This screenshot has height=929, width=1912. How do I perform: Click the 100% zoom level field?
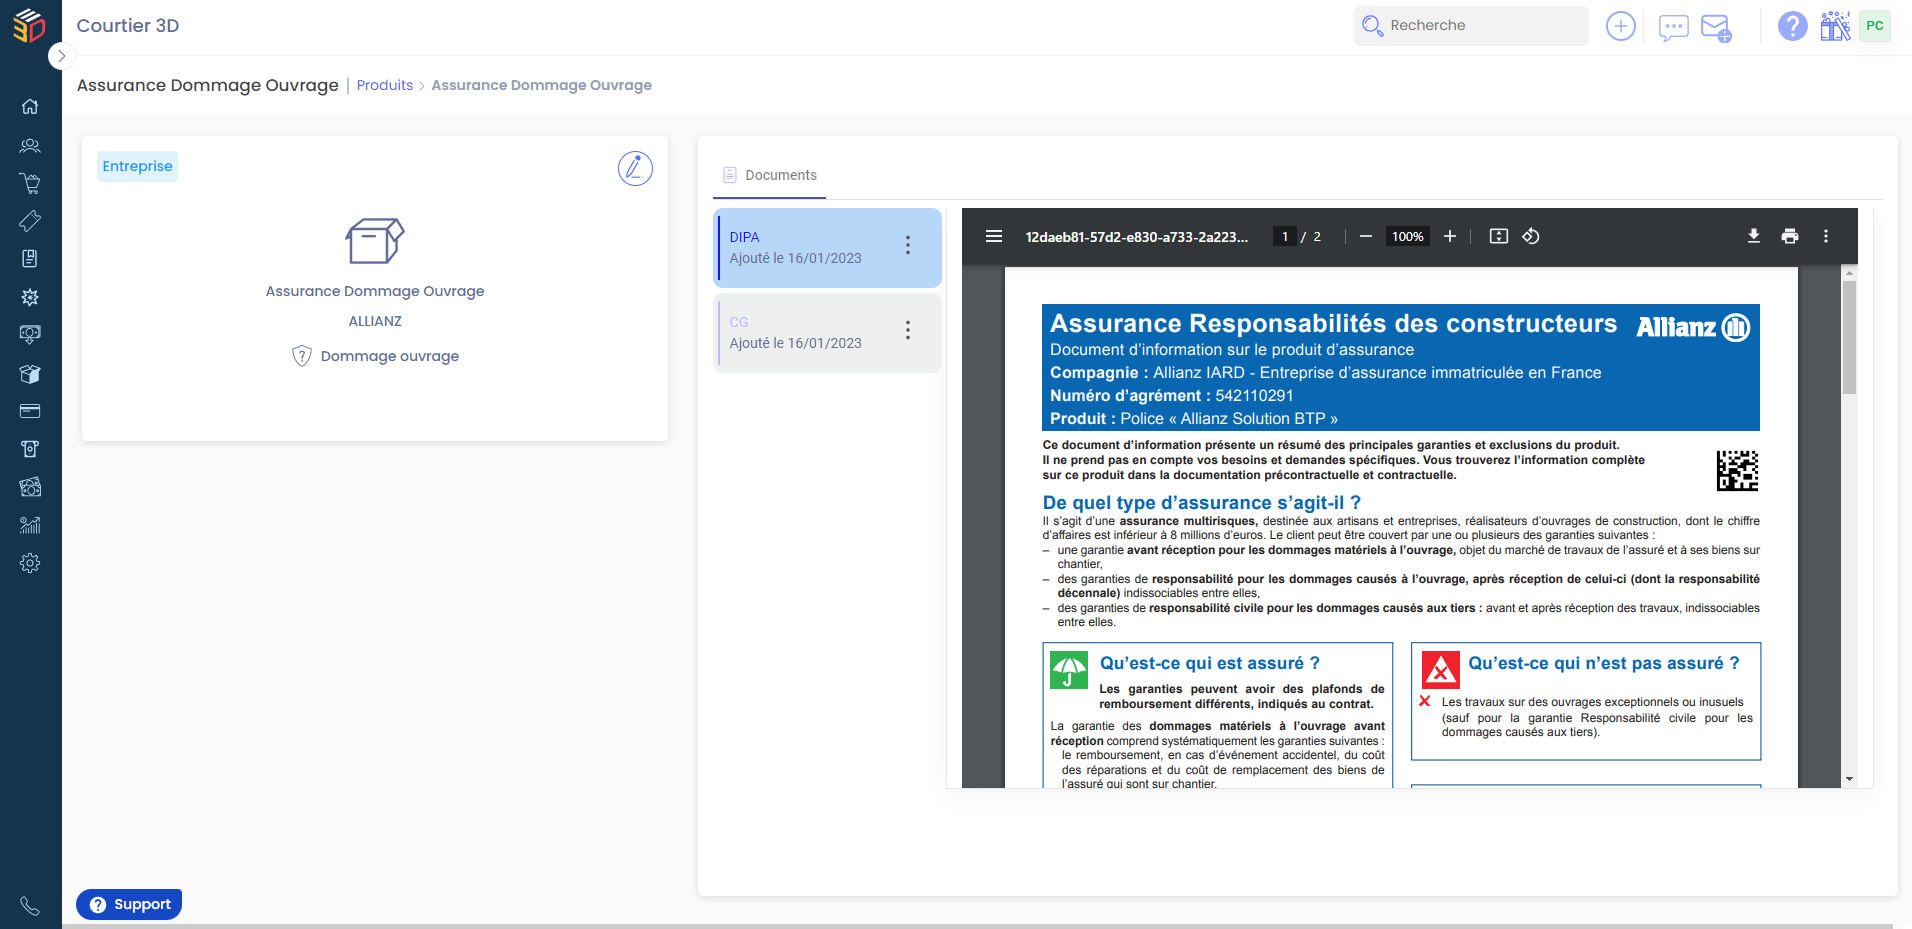click(x=1407, y=236)
